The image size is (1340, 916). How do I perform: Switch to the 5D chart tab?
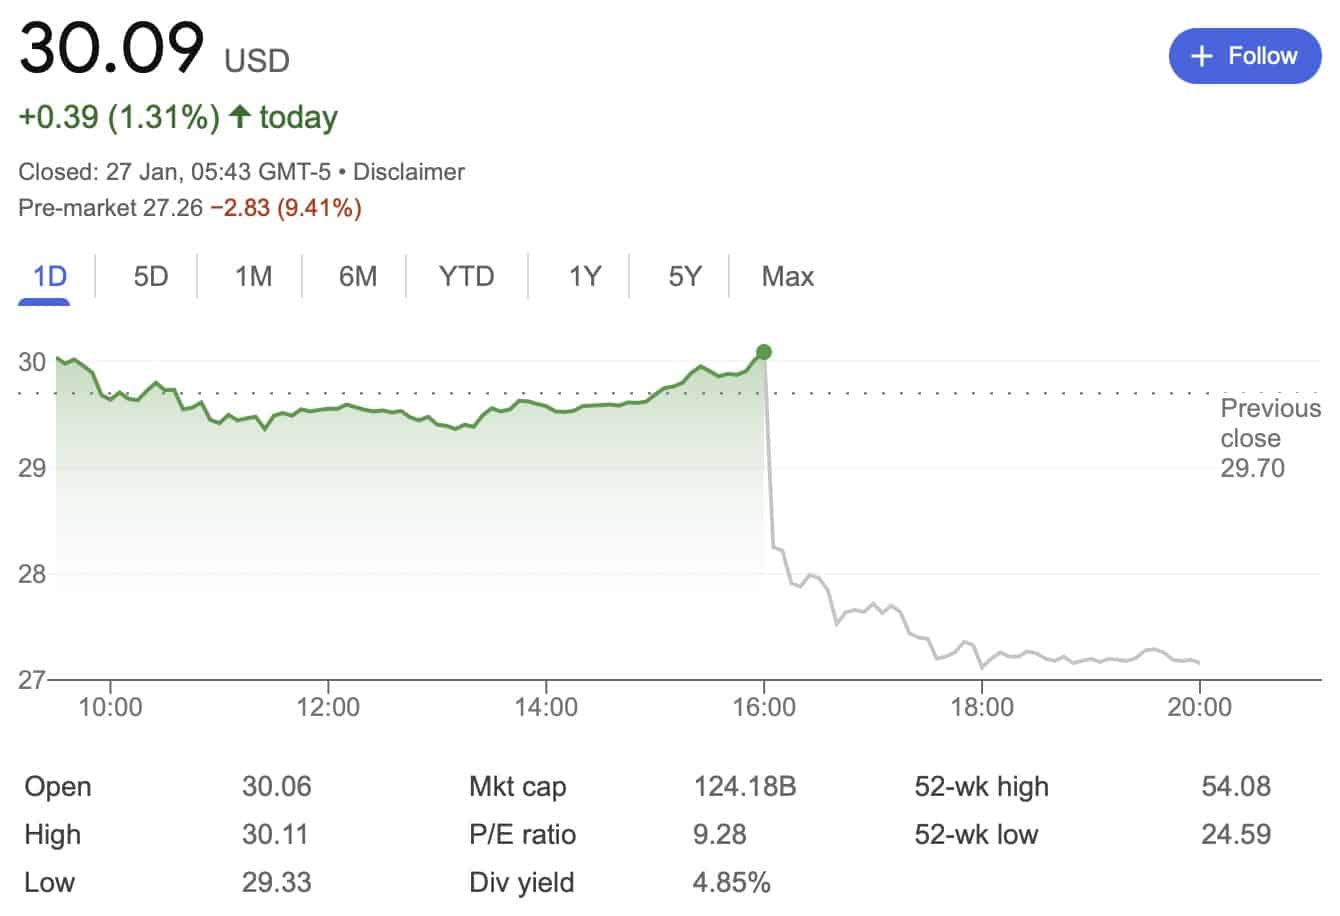click(x=151, y=276)
